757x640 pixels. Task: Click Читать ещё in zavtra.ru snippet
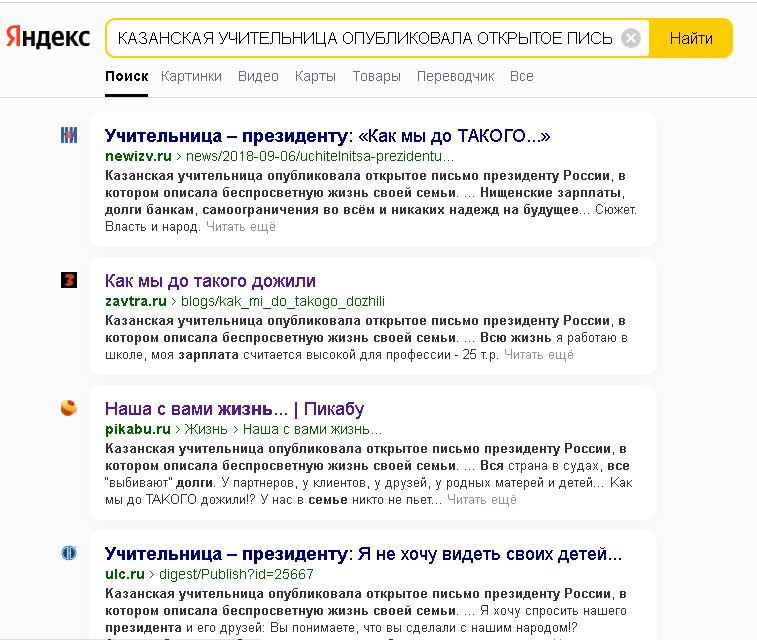pos(539,355)
